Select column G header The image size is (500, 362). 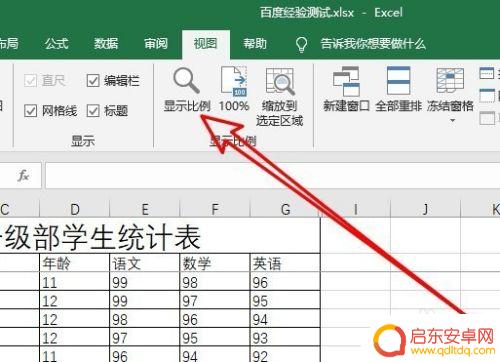click(285, 209)
